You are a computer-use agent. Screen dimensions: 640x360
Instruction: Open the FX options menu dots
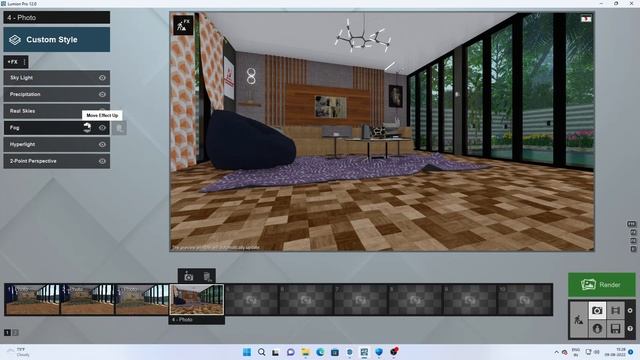pyautogui.click(x=24, y=62)
